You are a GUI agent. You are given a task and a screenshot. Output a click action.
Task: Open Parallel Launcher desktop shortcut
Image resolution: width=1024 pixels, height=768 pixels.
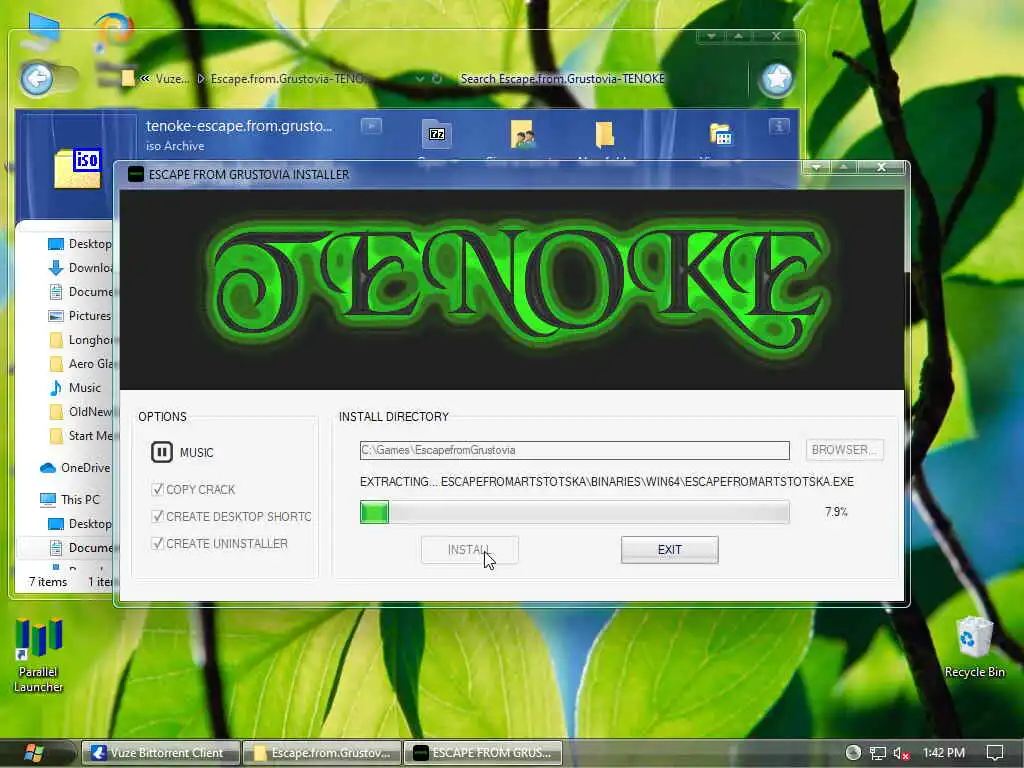(39, 655)
